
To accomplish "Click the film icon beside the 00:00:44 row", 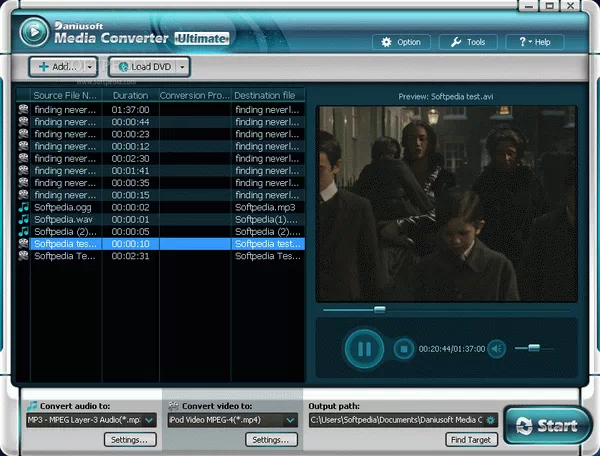I will click(x=23, y=122).
